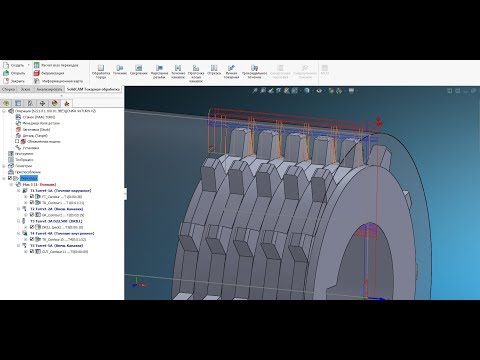Viewport: 480px width, 360px height.
Task: Toggle the Переходы operations checkbox
Action: tap(10, 178)
